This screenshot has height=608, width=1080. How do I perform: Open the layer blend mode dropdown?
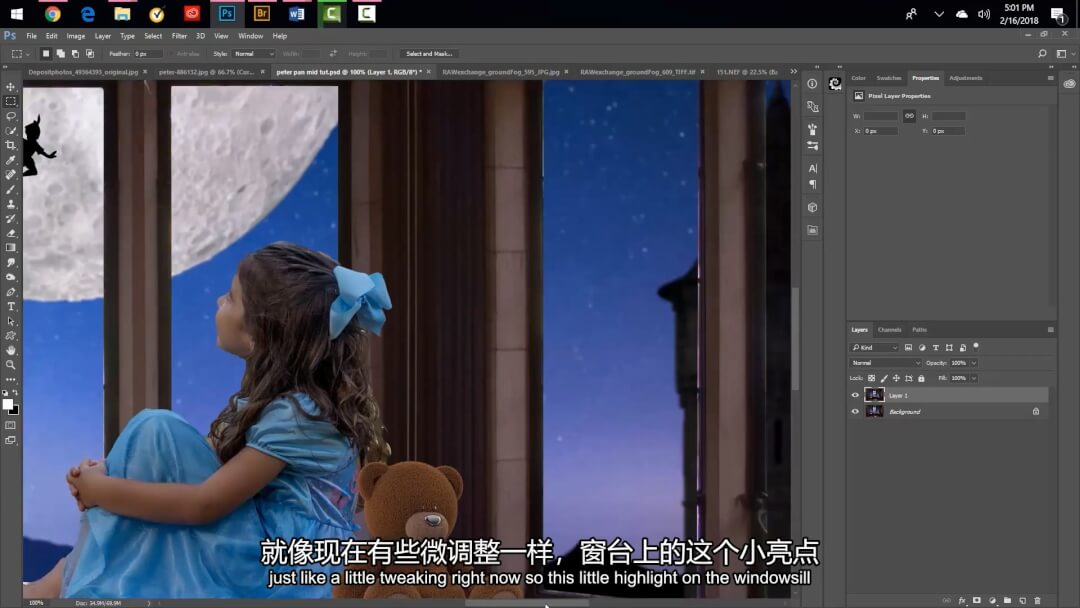pyautogui.click(x=885, y=363)
